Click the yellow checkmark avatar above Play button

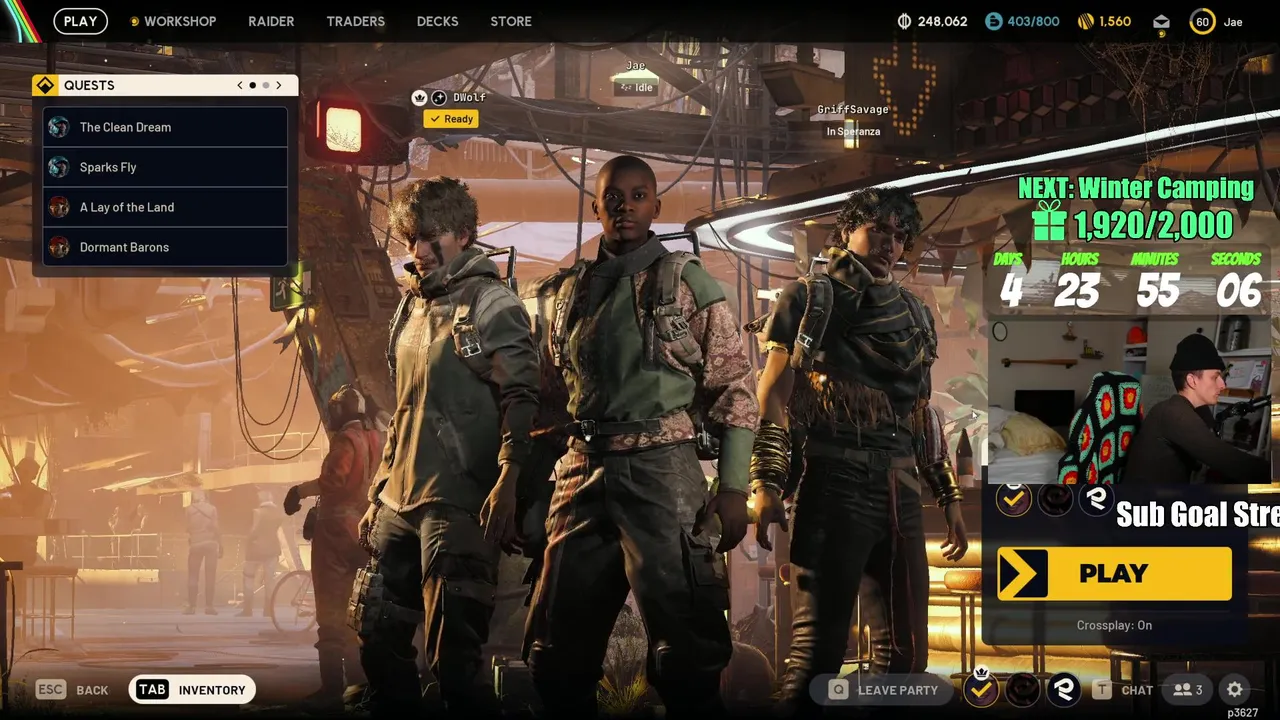coord(1013,498)
